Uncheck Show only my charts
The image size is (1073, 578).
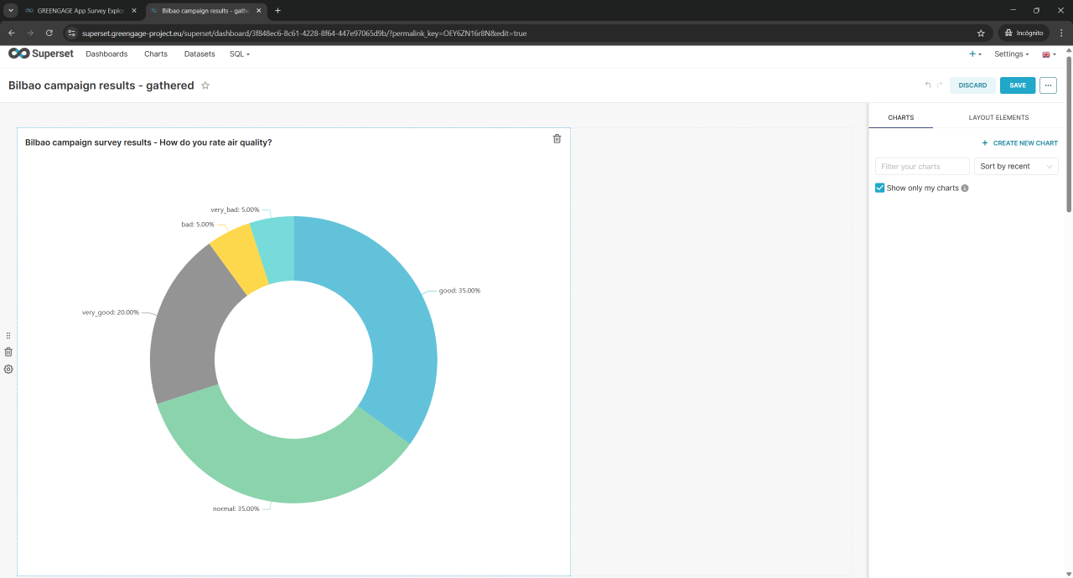click(880, 188)
